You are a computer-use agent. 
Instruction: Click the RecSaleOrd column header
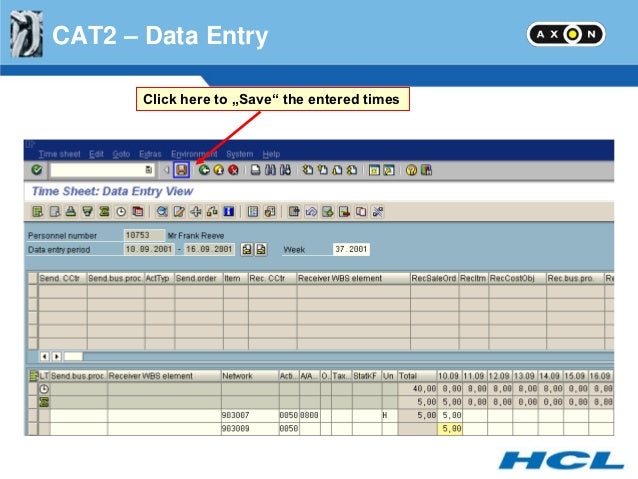(x=434, y=278)
